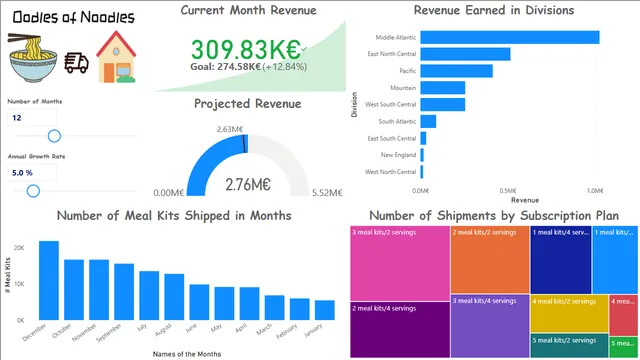Select the orange 2 meal kits/2 servings tile
Viewport: 640px width, 360px height.
(x=490, y=260)
